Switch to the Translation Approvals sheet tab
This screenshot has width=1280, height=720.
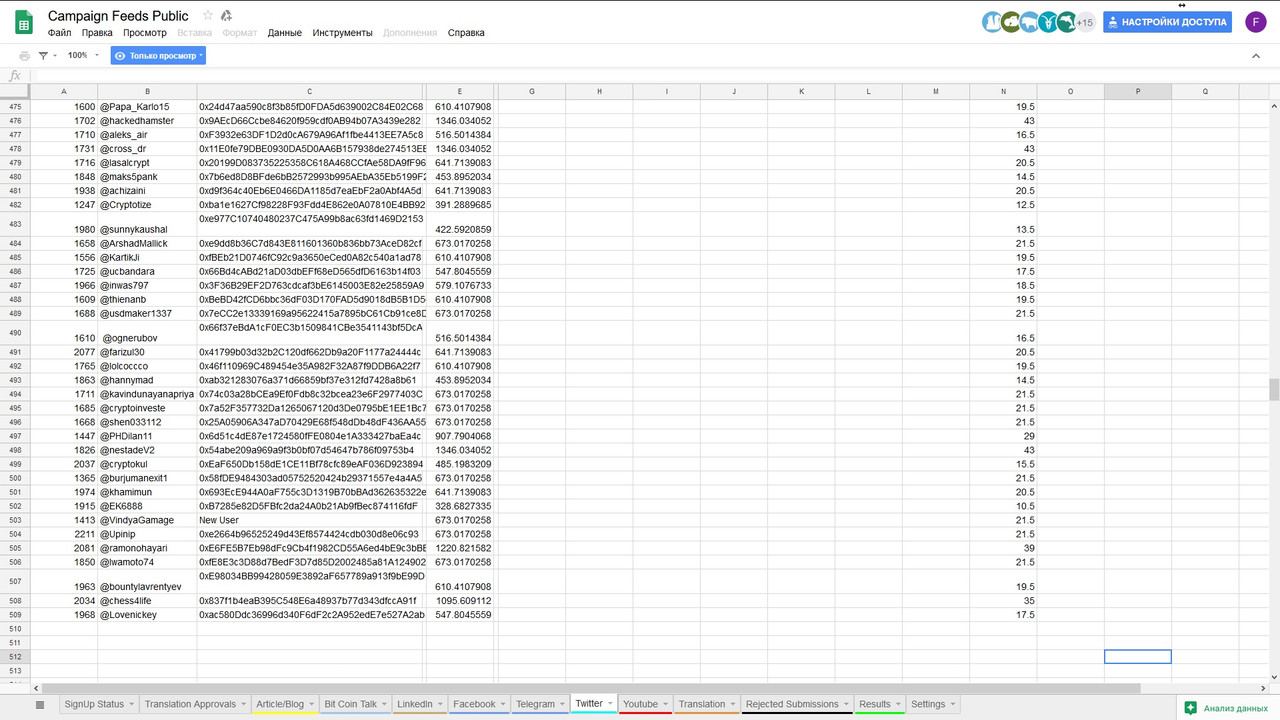pyautogui.click(x=190, y=704)
